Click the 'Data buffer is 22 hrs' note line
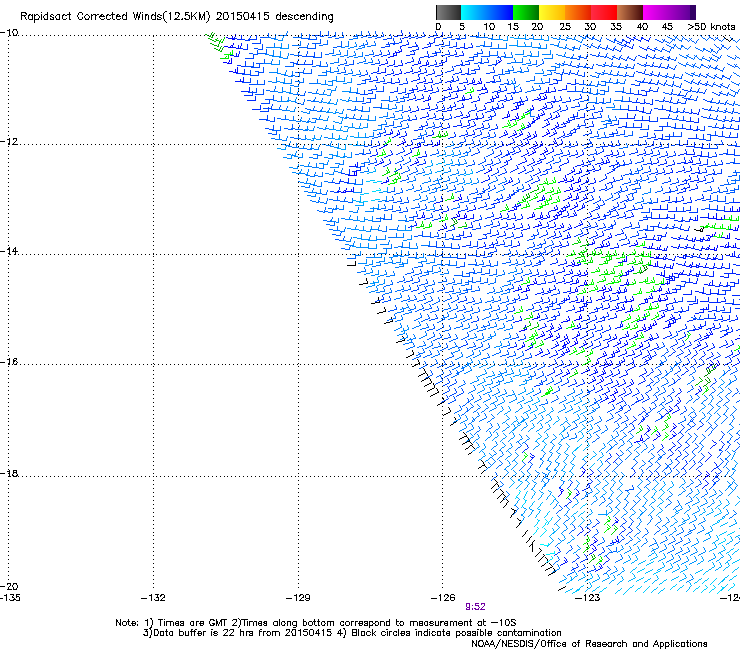The image size is (740, 650). tap(352, 633)
